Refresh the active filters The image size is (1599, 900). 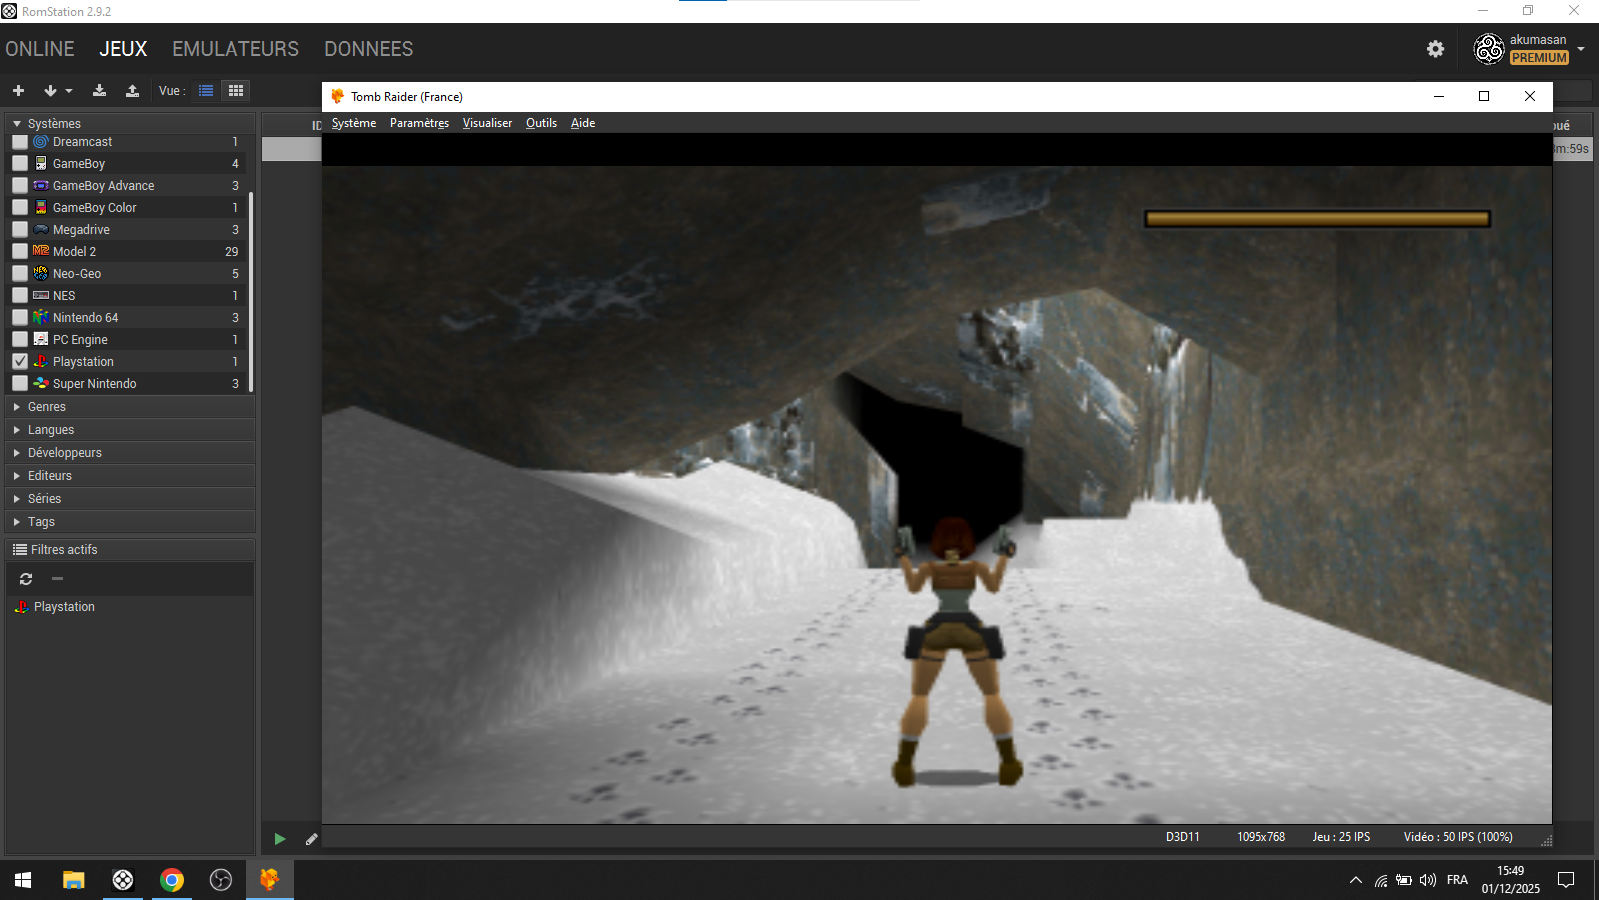tap(26, 579)
